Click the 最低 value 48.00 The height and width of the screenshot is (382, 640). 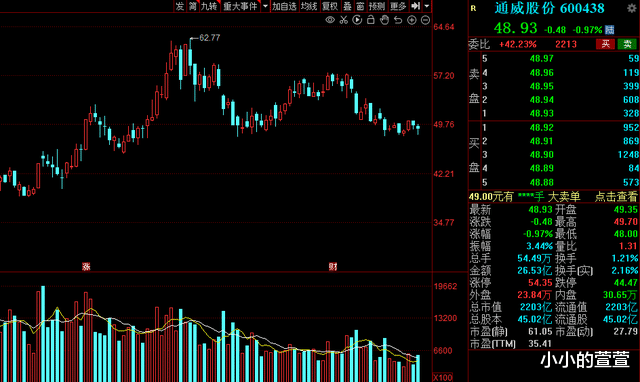pyautogui.click(x=626, y=234)
